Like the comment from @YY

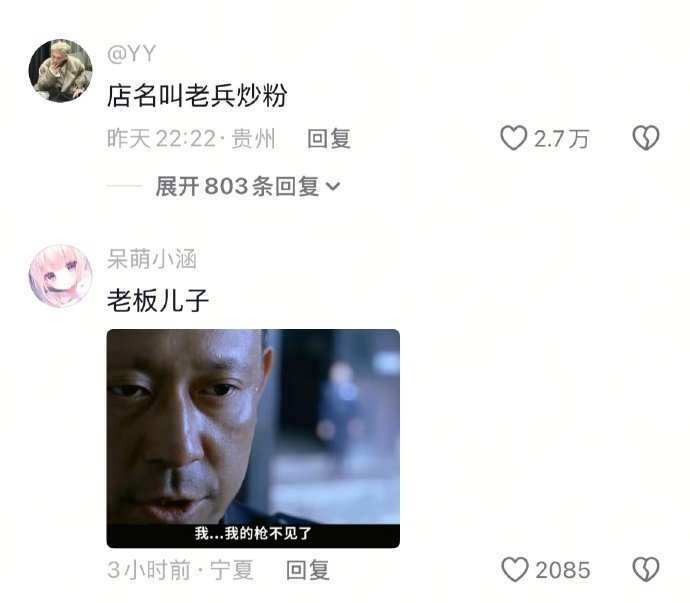pos(514,138)
